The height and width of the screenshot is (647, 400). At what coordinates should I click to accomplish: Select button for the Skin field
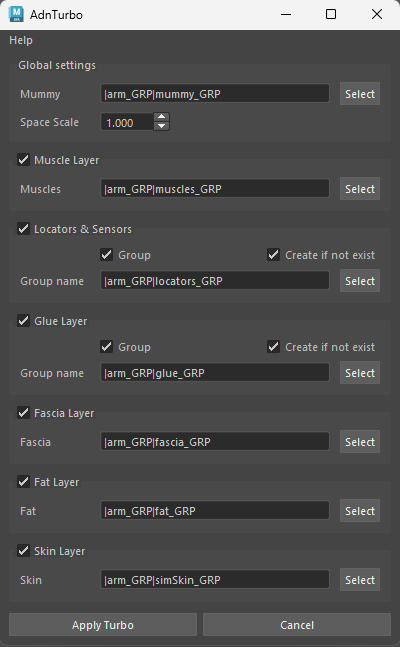tap(360, 579)
